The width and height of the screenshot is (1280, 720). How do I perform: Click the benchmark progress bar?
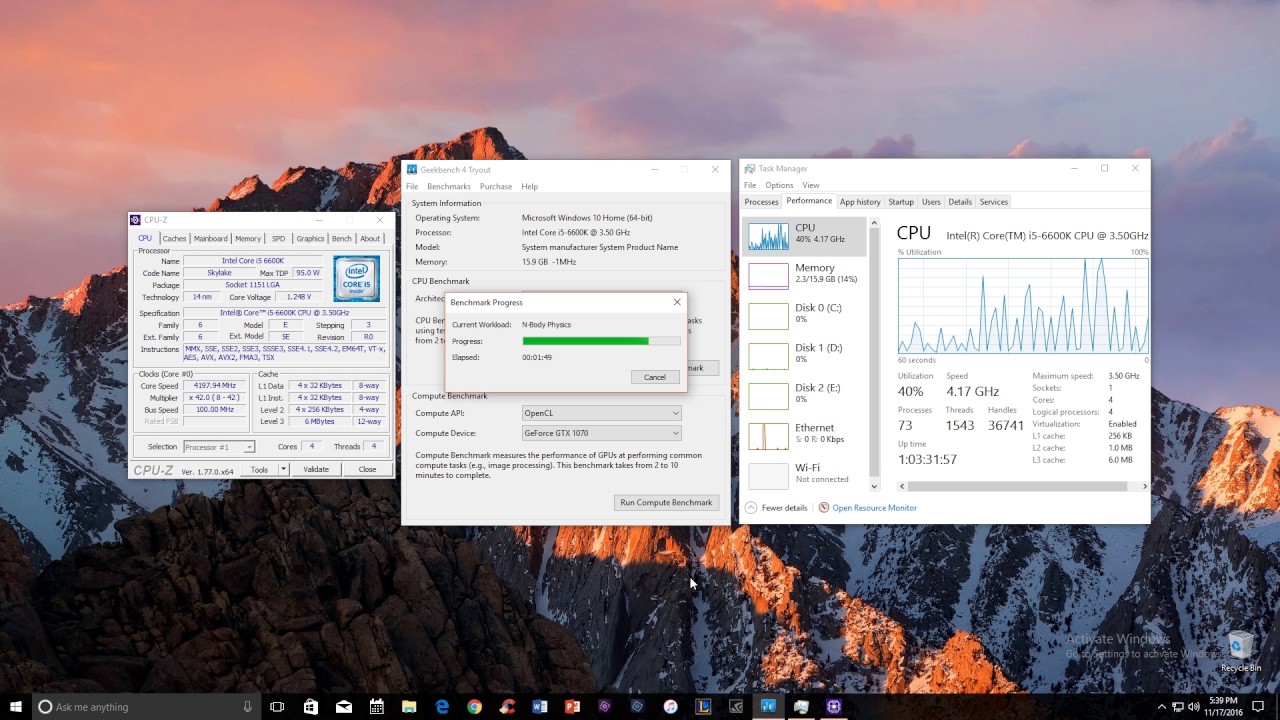601,341
